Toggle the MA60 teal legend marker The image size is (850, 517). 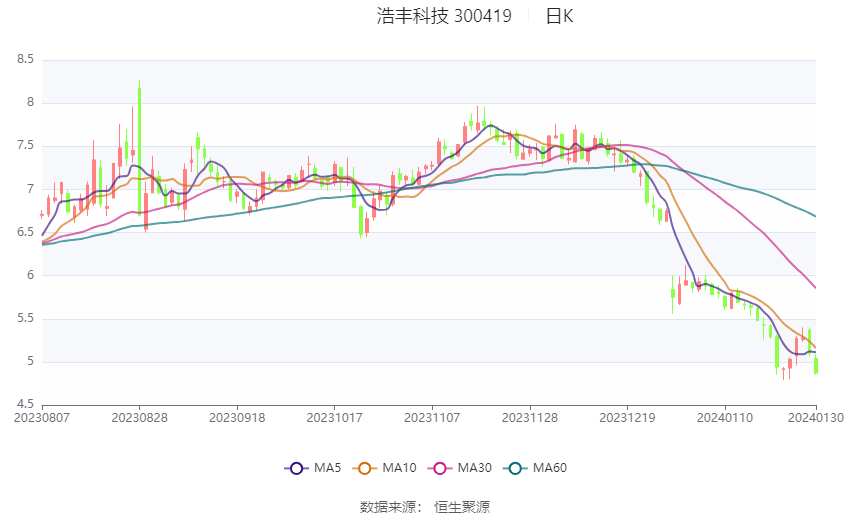515,468
